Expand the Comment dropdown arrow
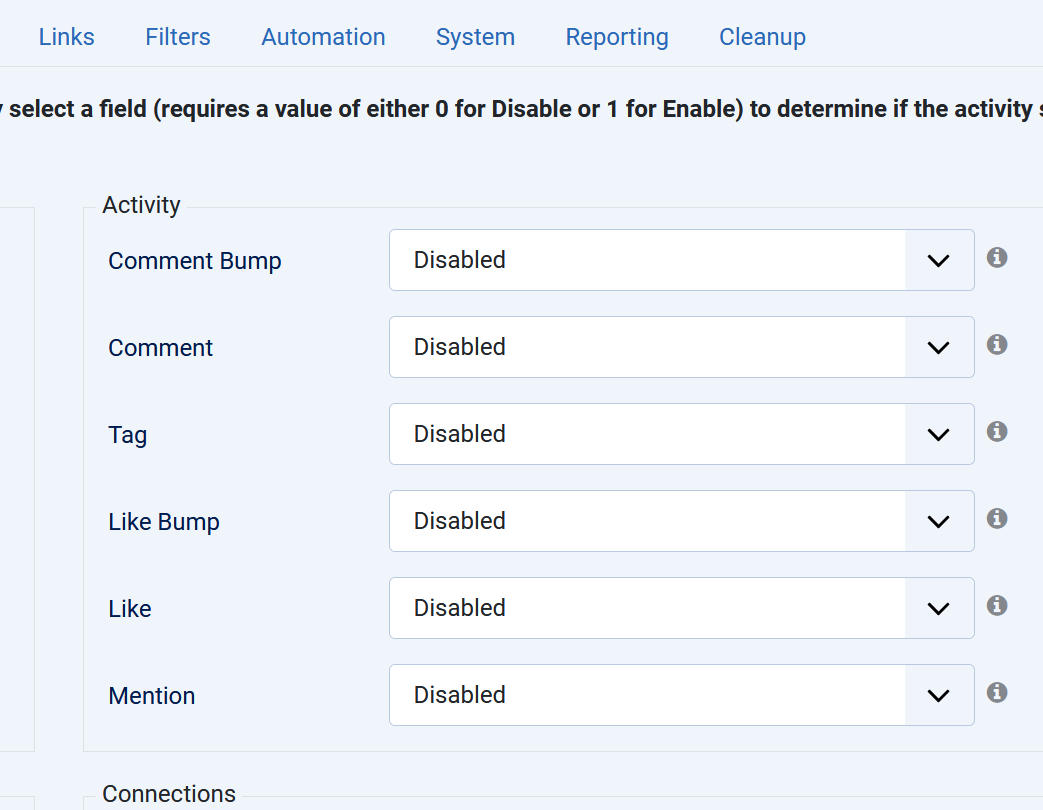 (x=938, y=348)
